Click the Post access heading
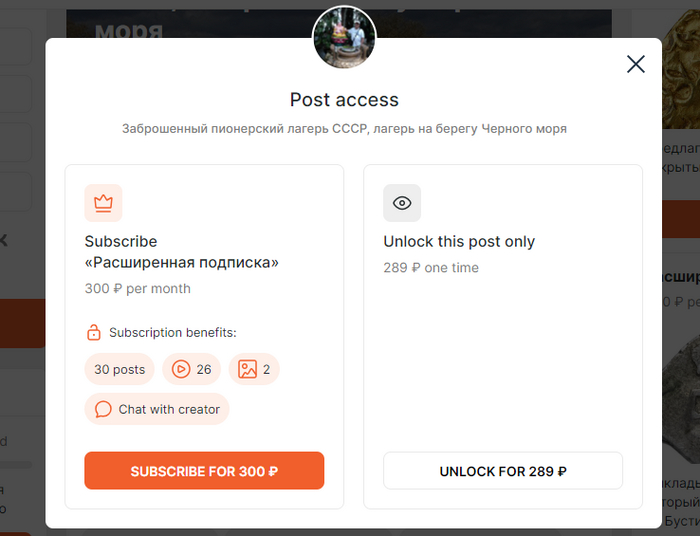Screen dimensions: 700x536 pyautogui.click(x=344, y=100)
